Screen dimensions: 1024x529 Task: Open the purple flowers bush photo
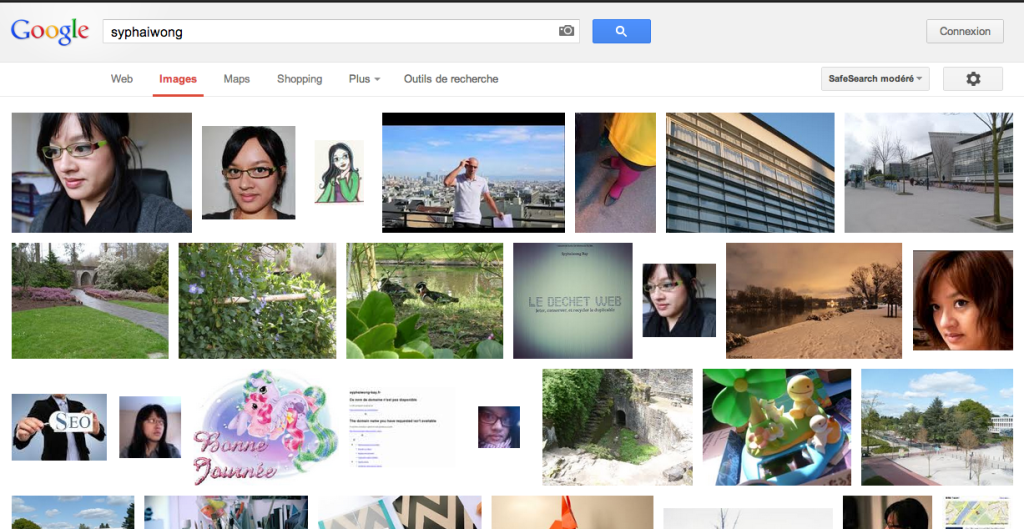point(257,300)
